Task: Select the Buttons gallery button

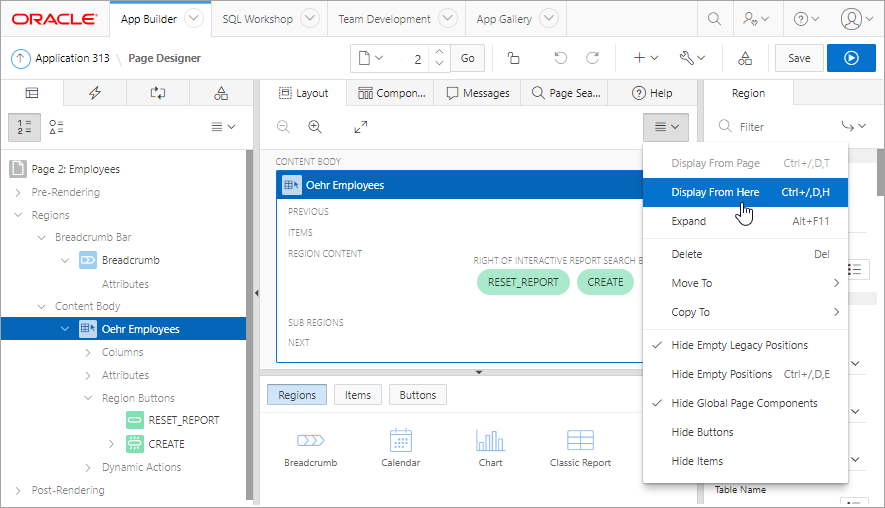Action: click(x=418, y=395)
